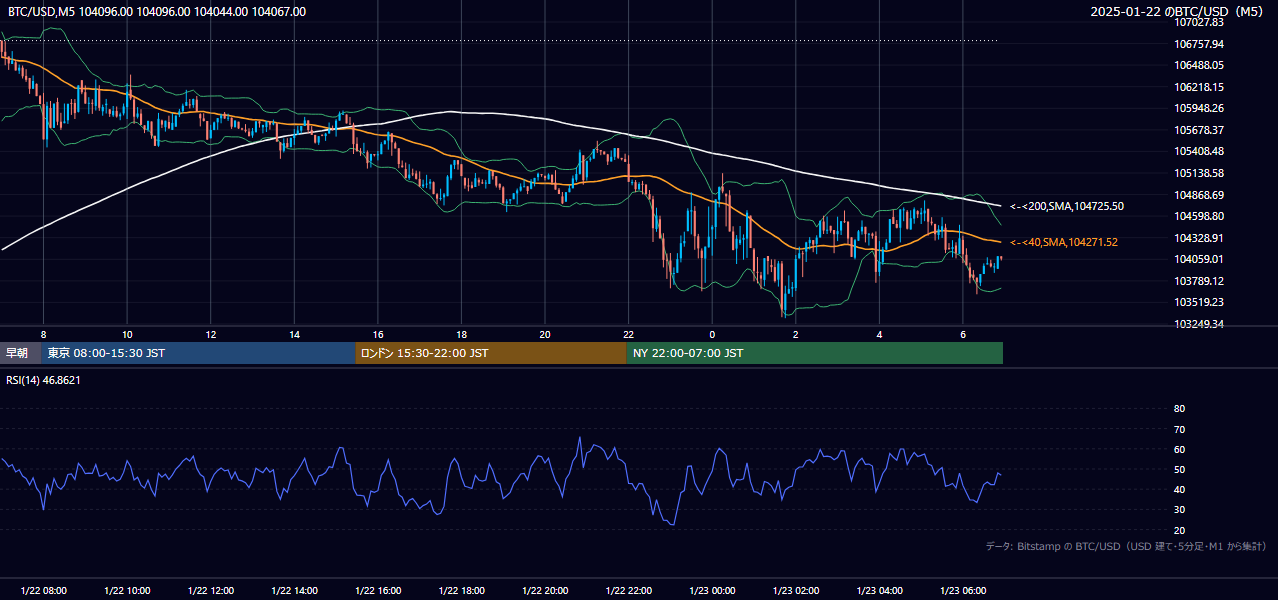Click hour axis label 16 under price chart

click(378, 334)
